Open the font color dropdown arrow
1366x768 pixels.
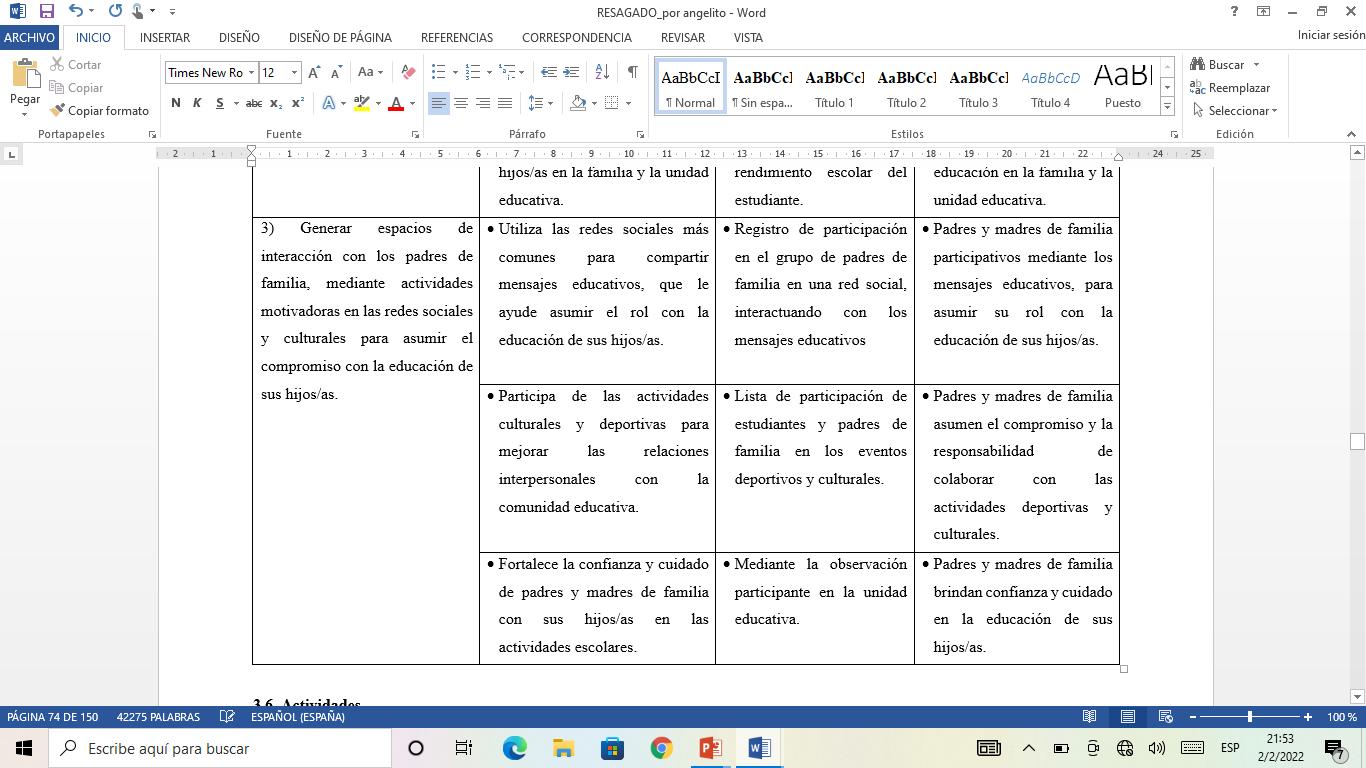click(412, 103)
